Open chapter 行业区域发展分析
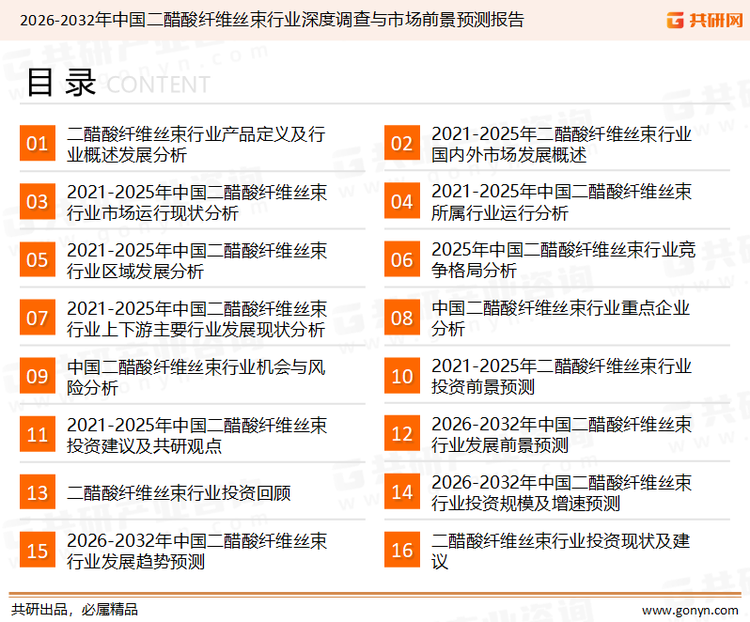750x622 pixels. 197,261
